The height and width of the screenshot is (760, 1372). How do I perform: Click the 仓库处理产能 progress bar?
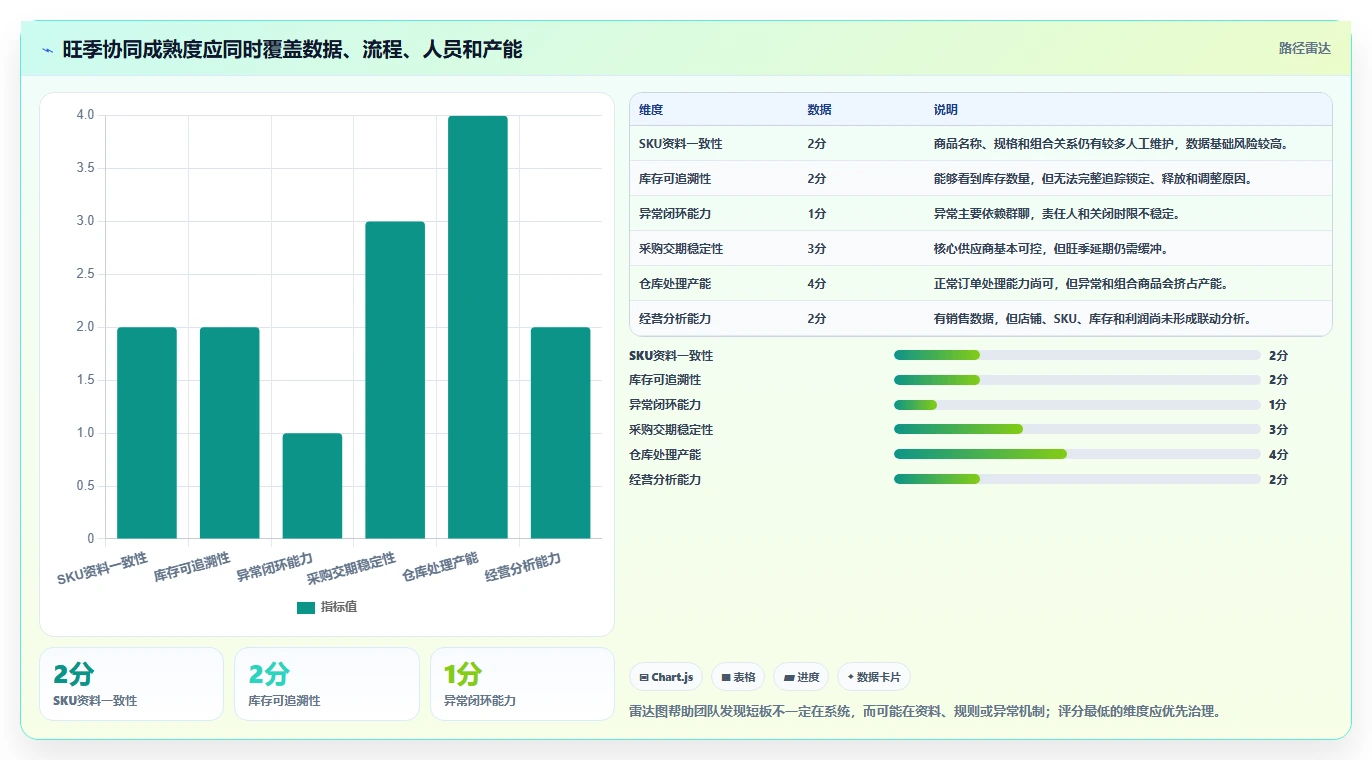point(1077,454)
